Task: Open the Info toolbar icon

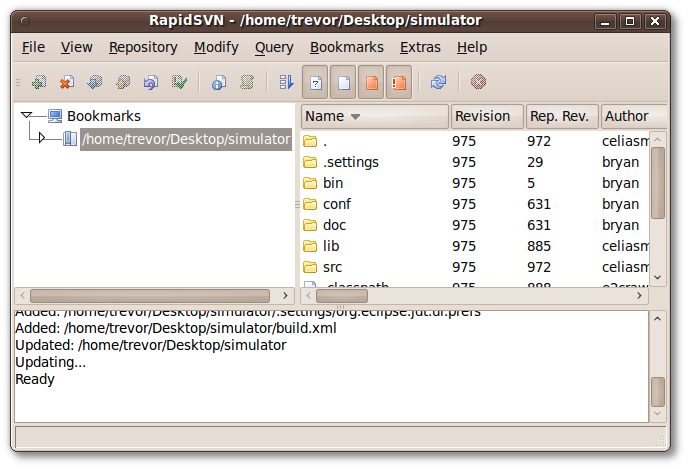Action: pyautogui.click(x=219, y=82)
